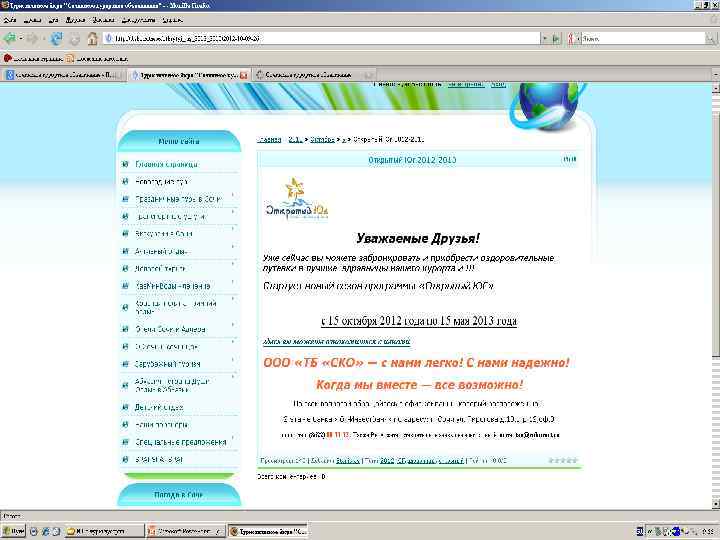Click scrollbar down arrow at page bottom right
This screenshot has width=720, height=540.
click(715, 505)
